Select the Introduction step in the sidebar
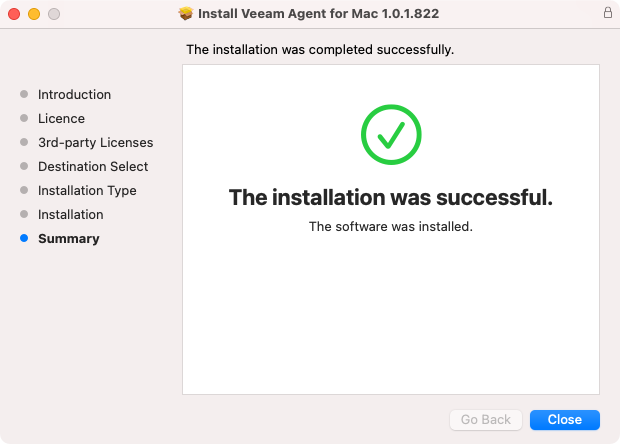 74,95
